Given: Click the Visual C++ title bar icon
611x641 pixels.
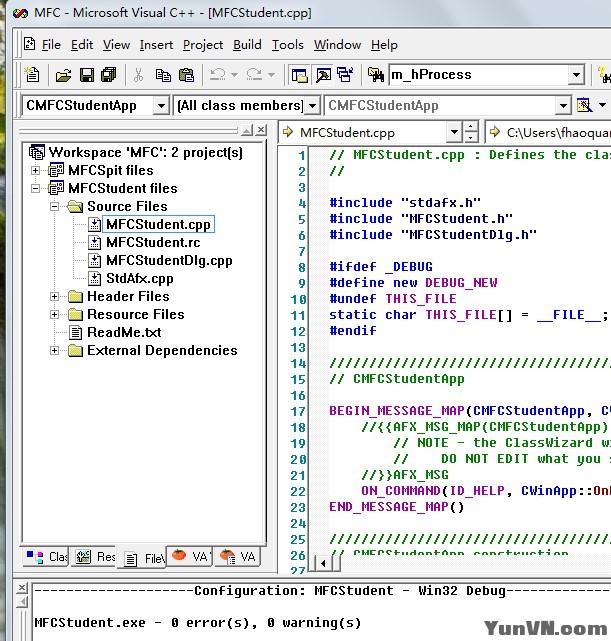Looking at the screenshot, I should (x=20, y=13).
